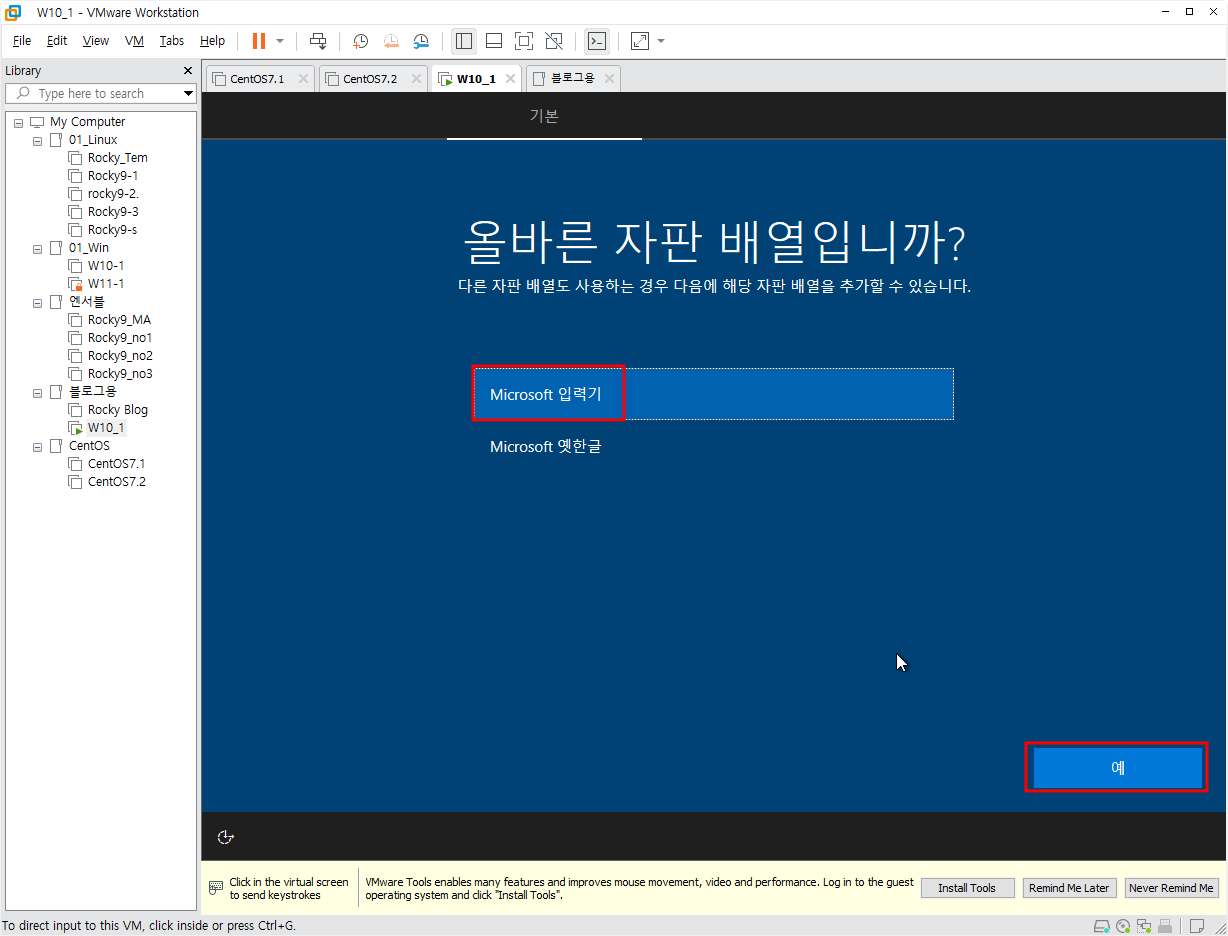Screen dimensions: 1228x936
Task: Open the snapshot manager
Action: [x=421, y=41]
